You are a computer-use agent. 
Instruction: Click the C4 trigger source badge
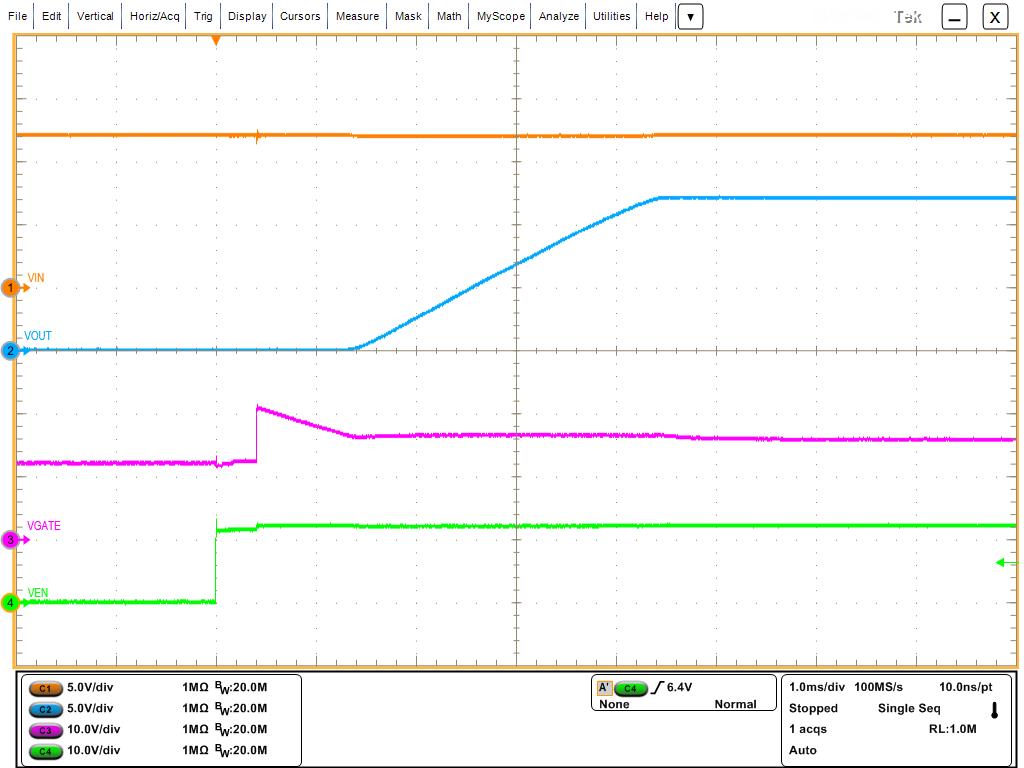(x=631, y=688)
